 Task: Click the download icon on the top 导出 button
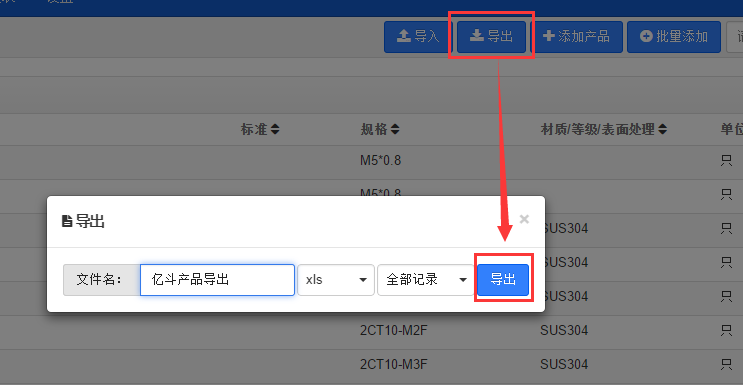coord(477,36)
